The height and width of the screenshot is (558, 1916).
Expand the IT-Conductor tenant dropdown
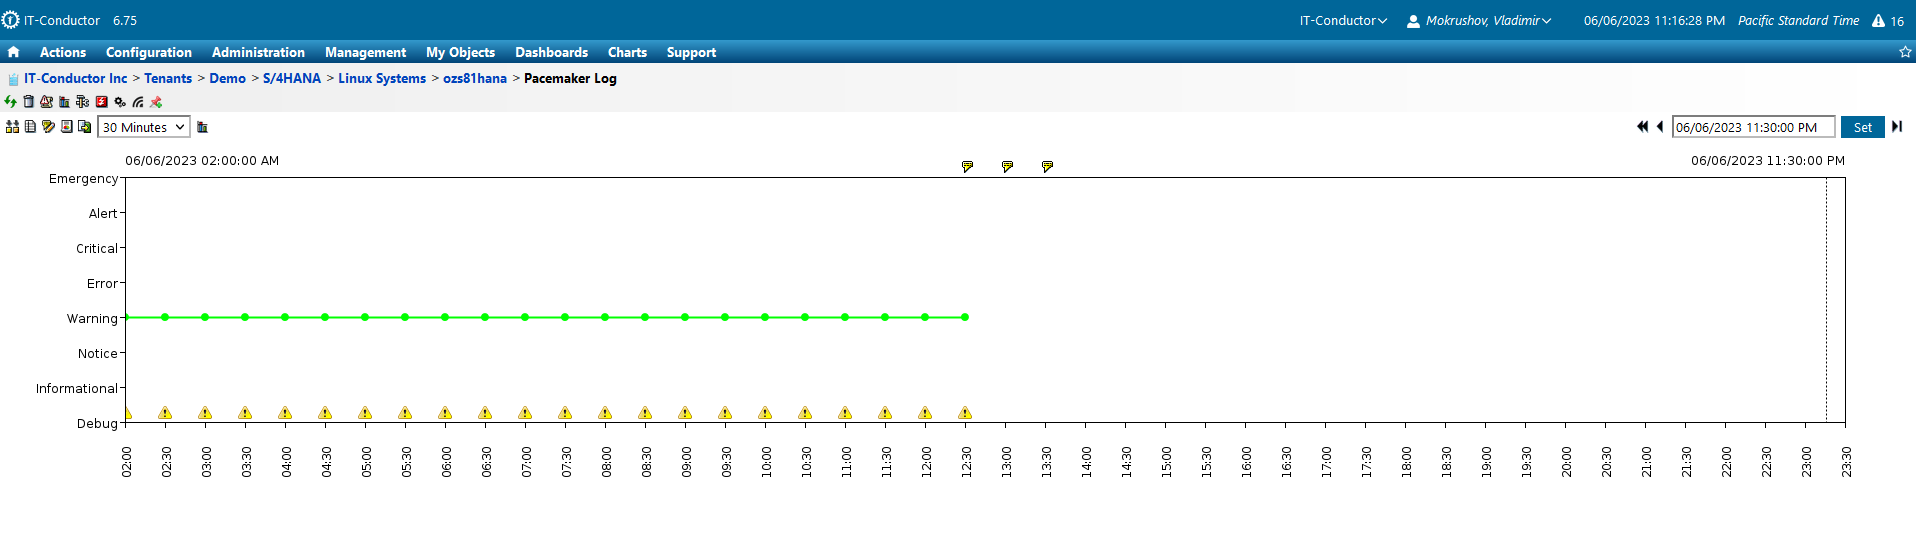coord(1343,21)
